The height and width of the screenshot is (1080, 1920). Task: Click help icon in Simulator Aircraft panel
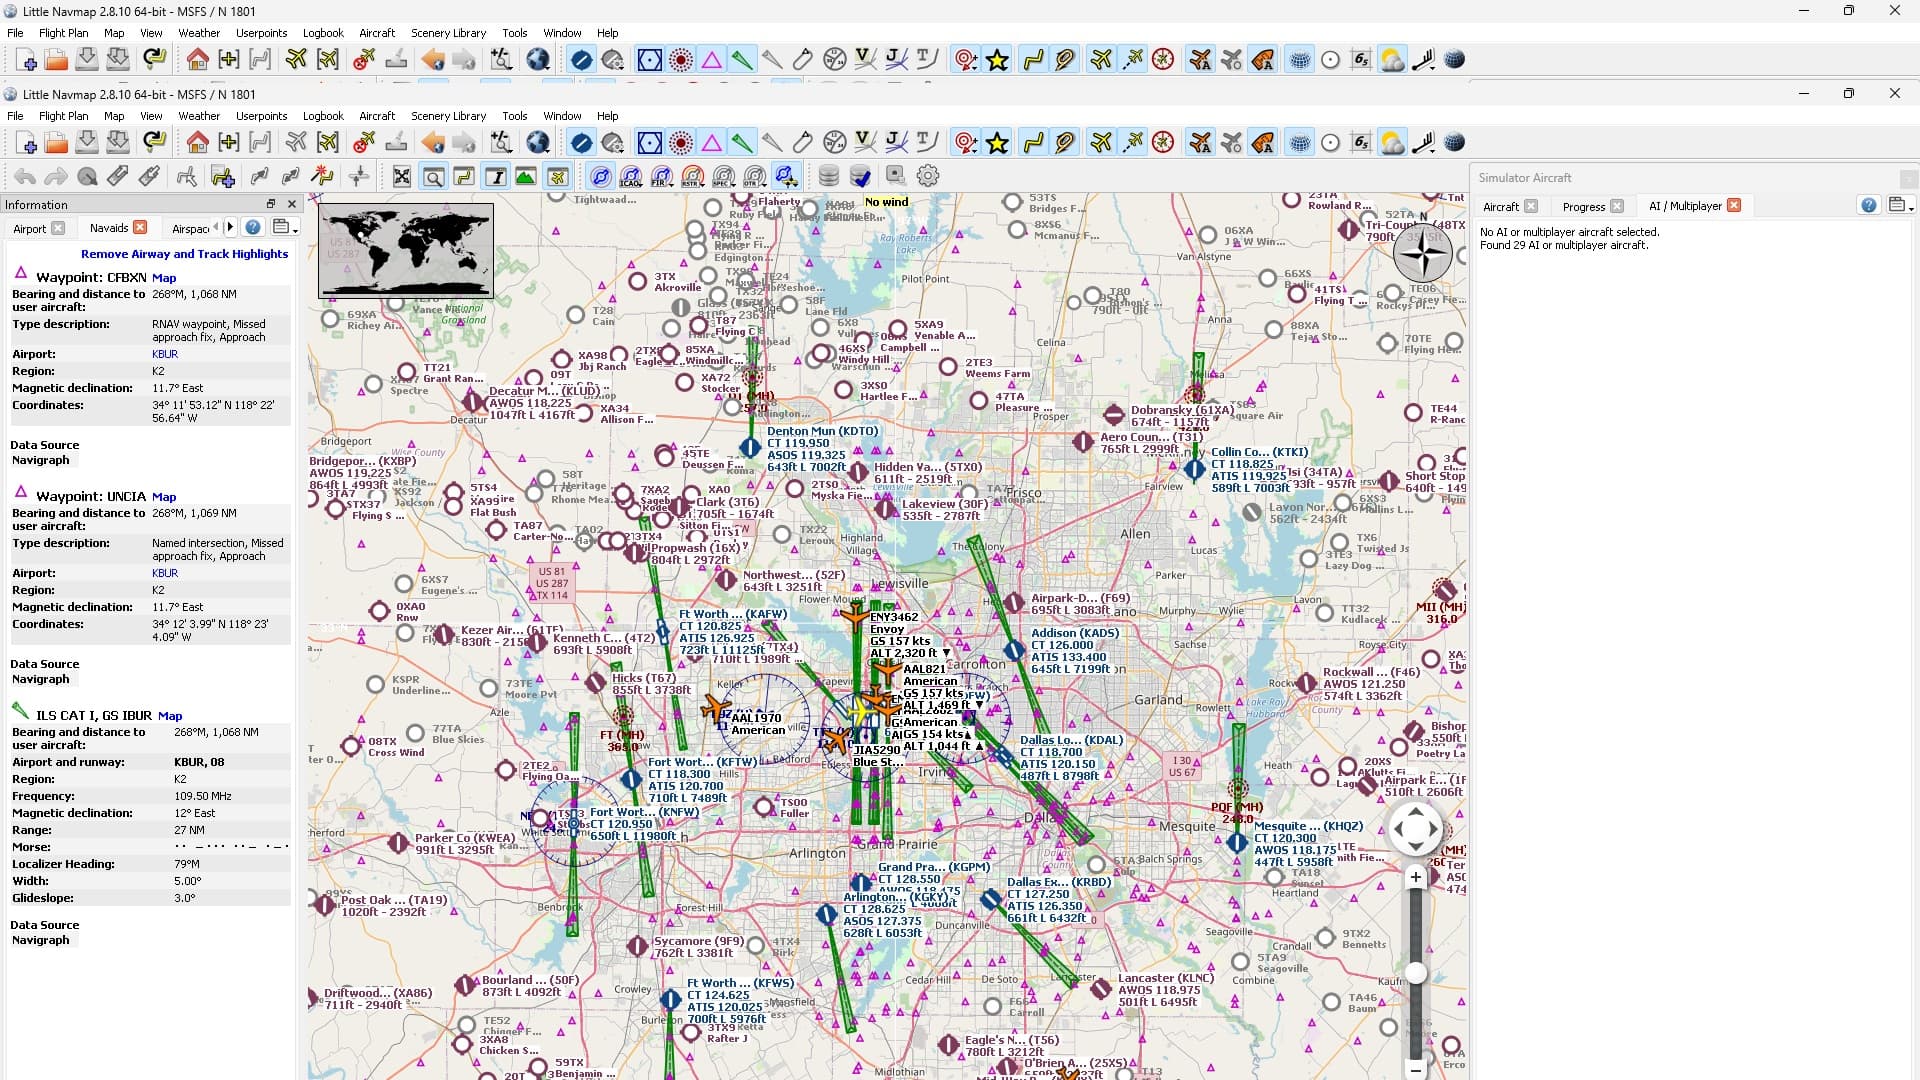(1869, 205)
